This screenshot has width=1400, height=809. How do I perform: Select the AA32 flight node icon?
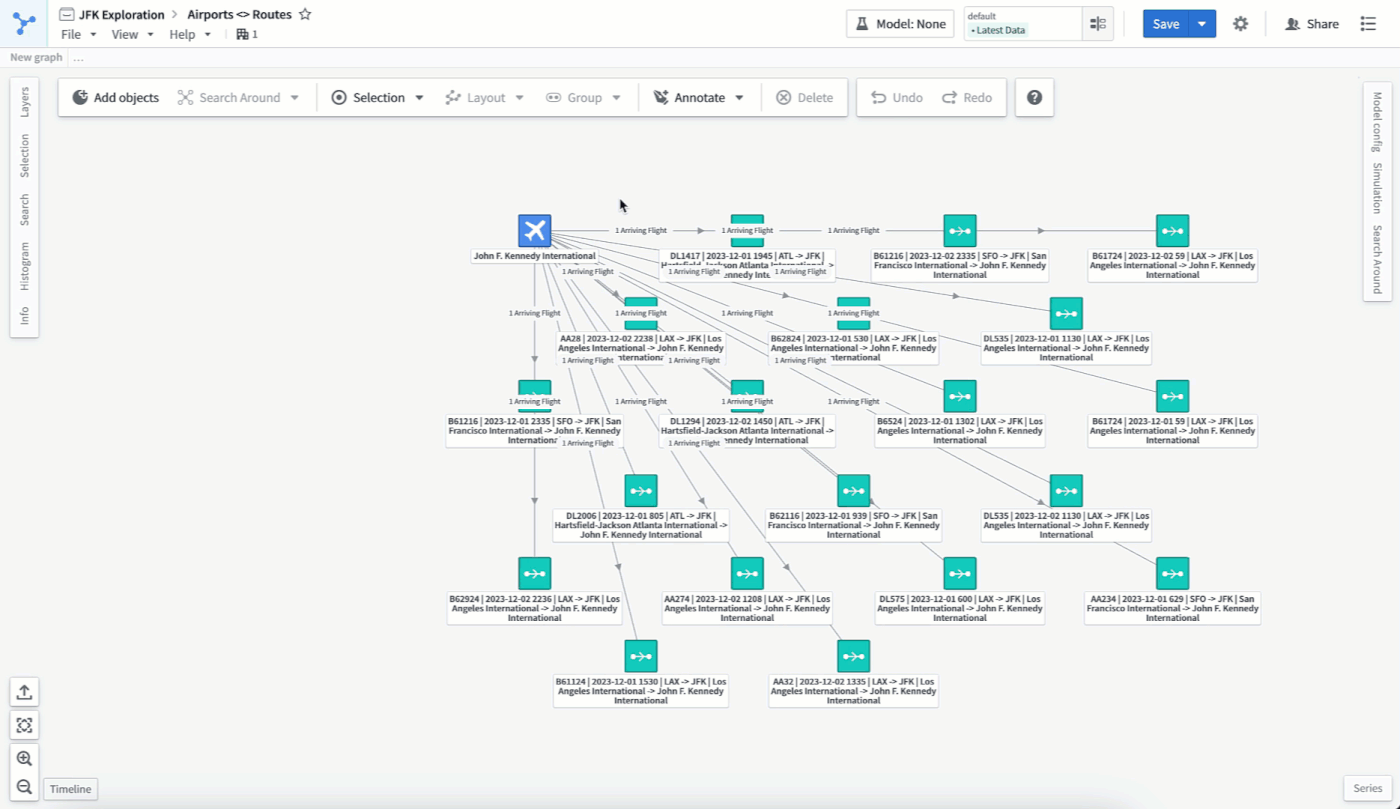pyautogui.click(x=853, y=657)
